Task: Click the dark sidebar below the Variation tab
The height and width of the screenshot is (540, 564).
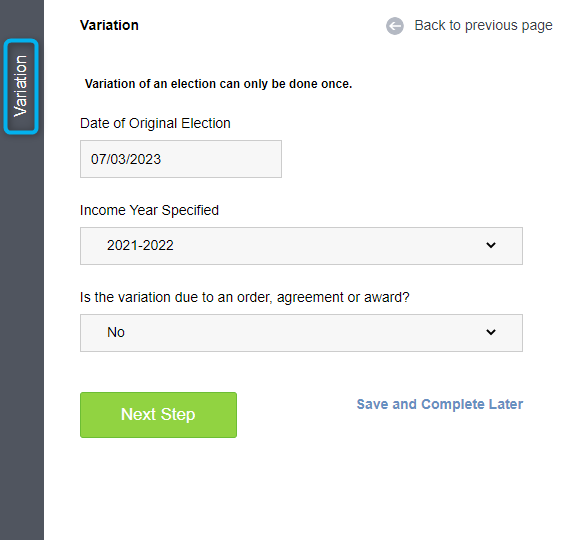Action: click(x=22, y=335)
